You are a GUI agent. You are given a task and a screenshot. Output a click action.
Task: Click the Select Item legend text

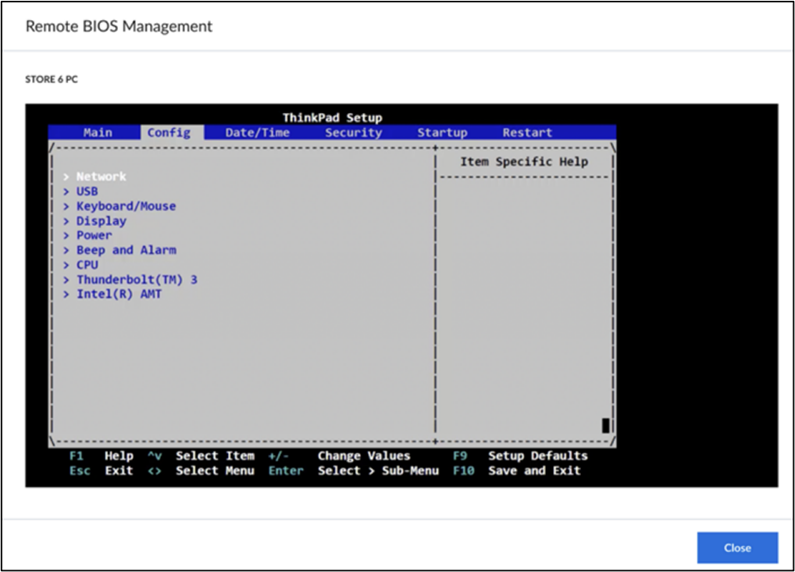coord(215,456)
